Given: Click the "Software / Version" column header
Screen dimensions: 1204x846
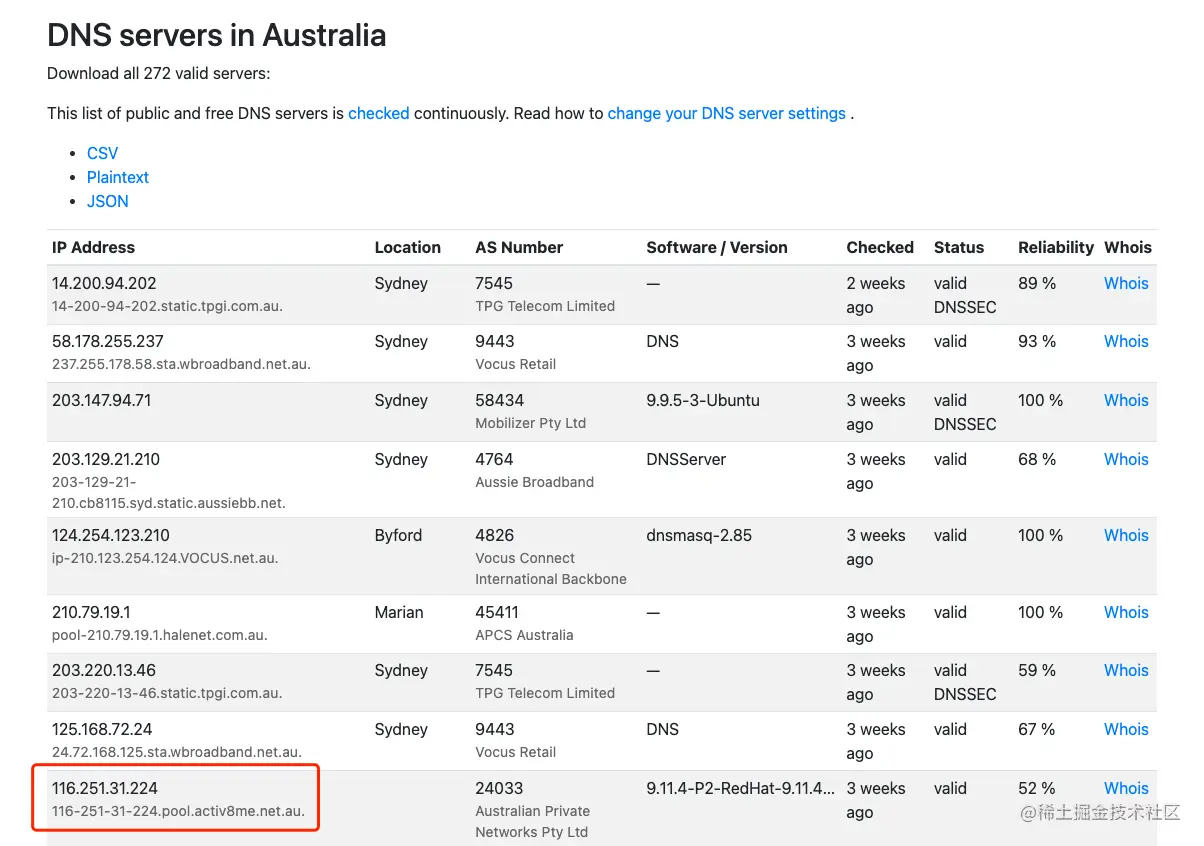Looking at the screenshot, I should [x=717, y=247].
